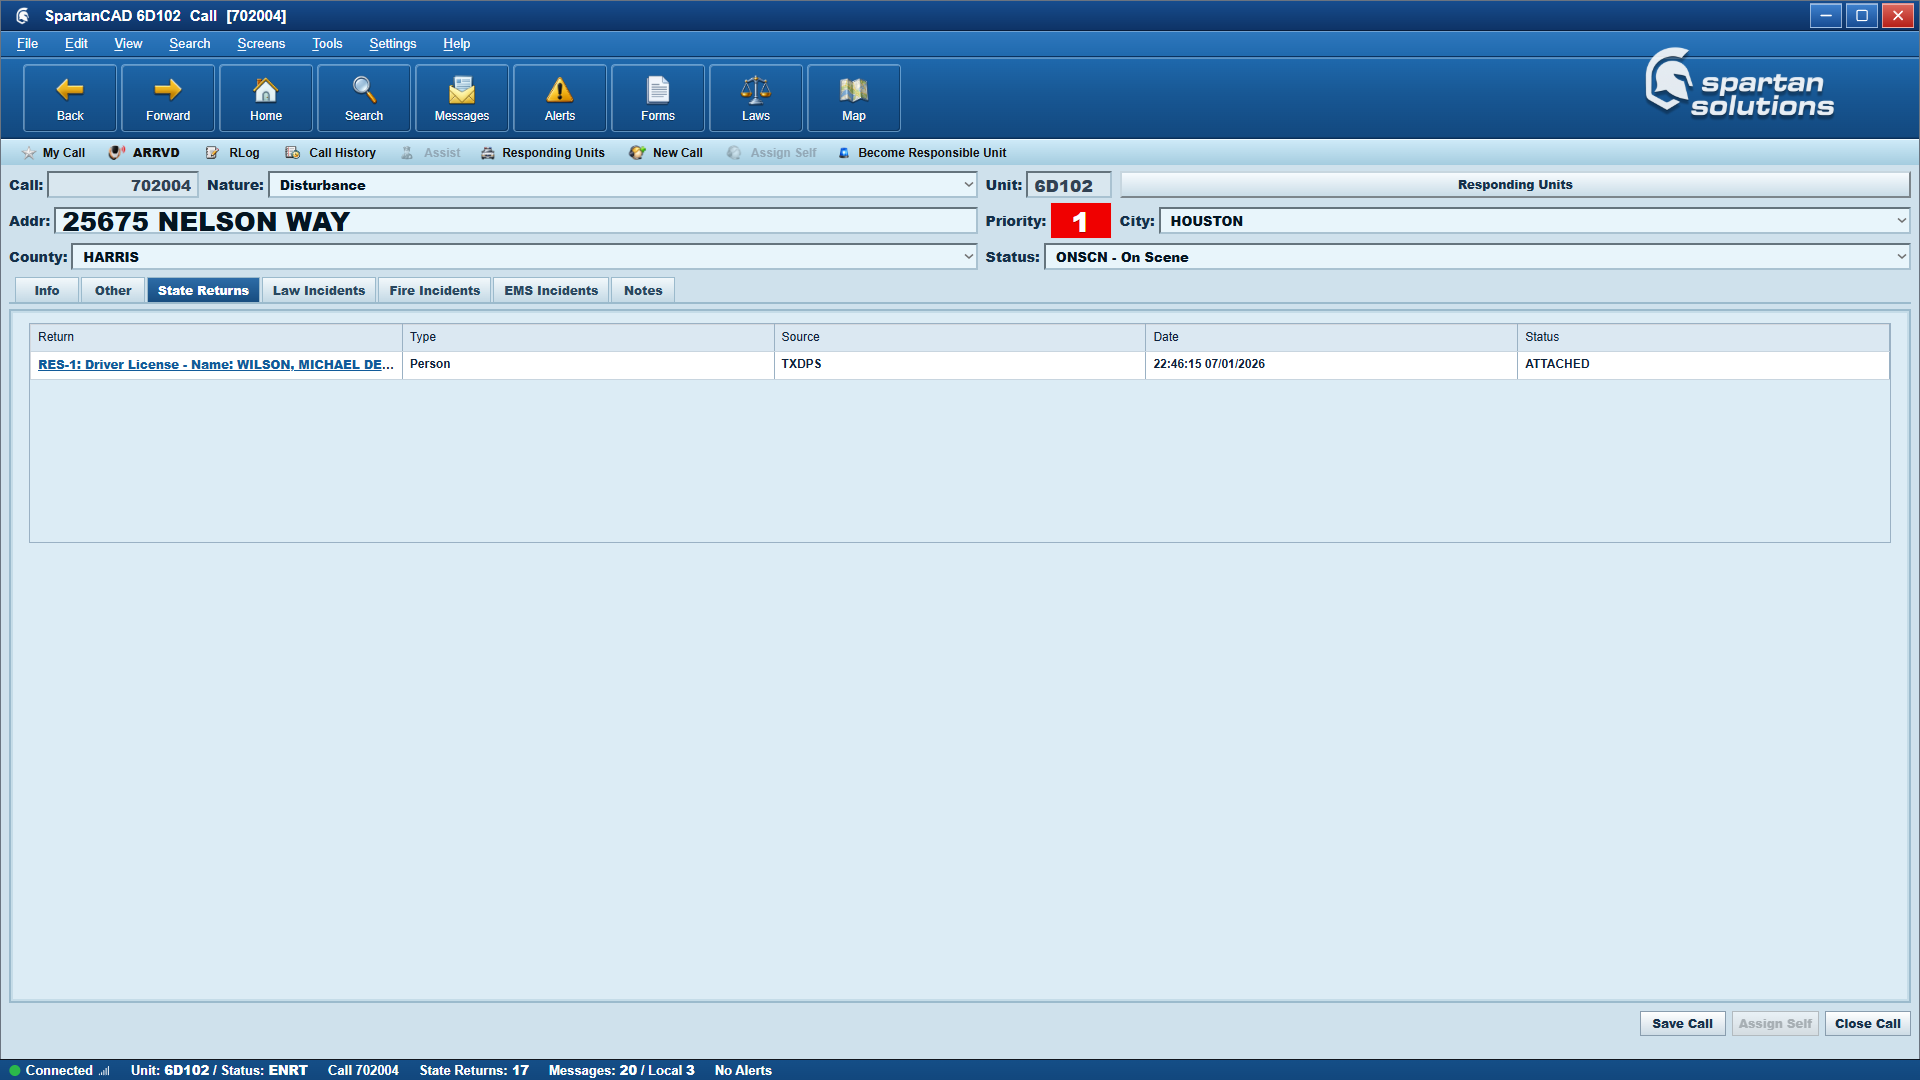Screen dimensions: 1920x1080
Task: Click the wide Responding Units button
Action: [x=1515, y=184]
